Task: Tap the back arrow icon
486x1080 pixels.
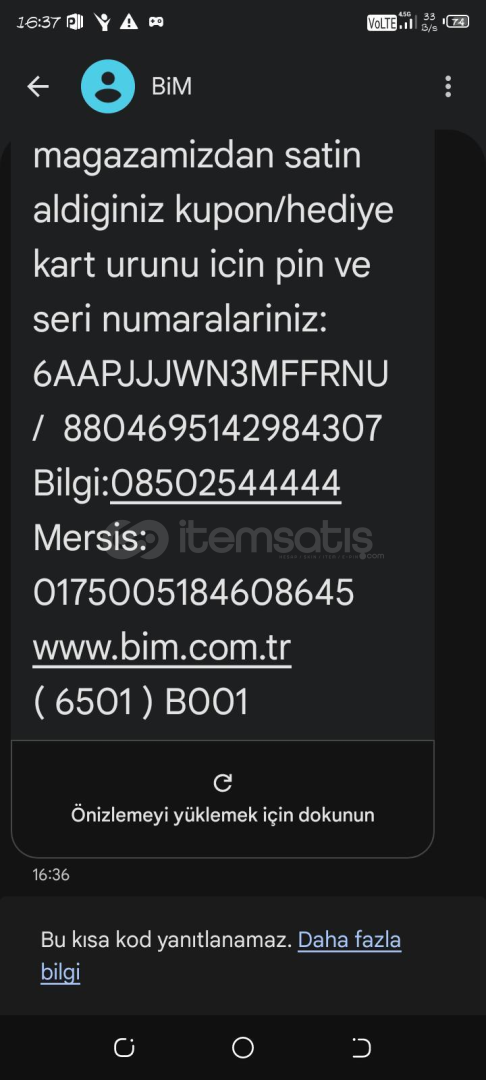Action: (x=38, y=87)
